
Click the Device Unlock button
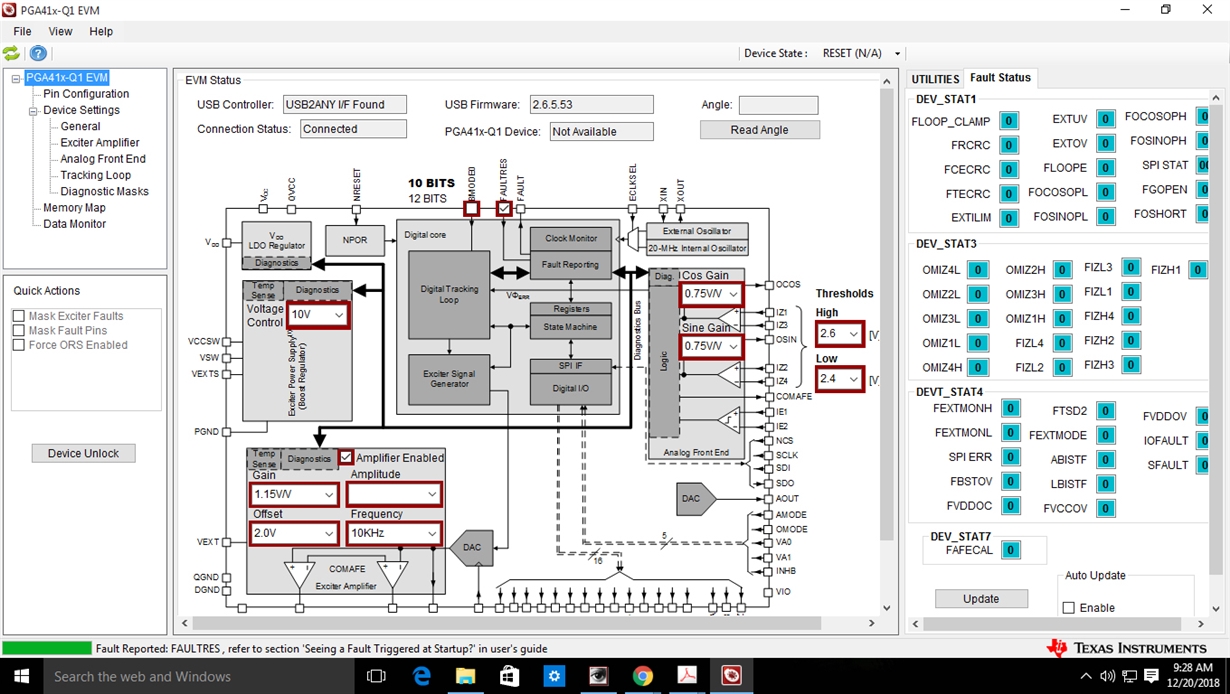[84, 453]
